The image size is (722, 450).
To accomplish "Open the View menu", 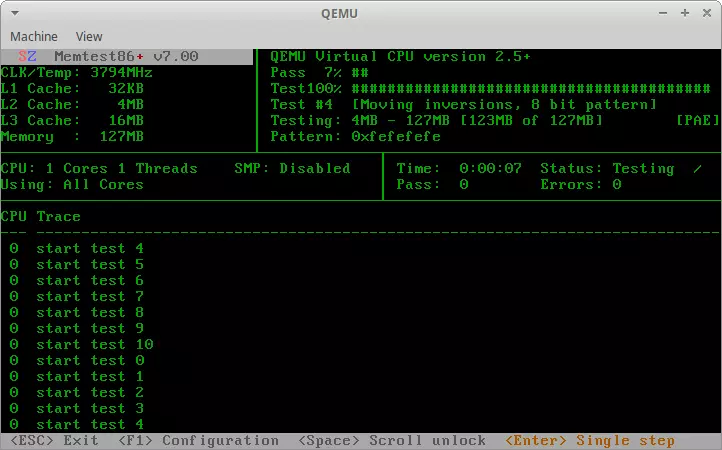I will click(x=89, y=36).
